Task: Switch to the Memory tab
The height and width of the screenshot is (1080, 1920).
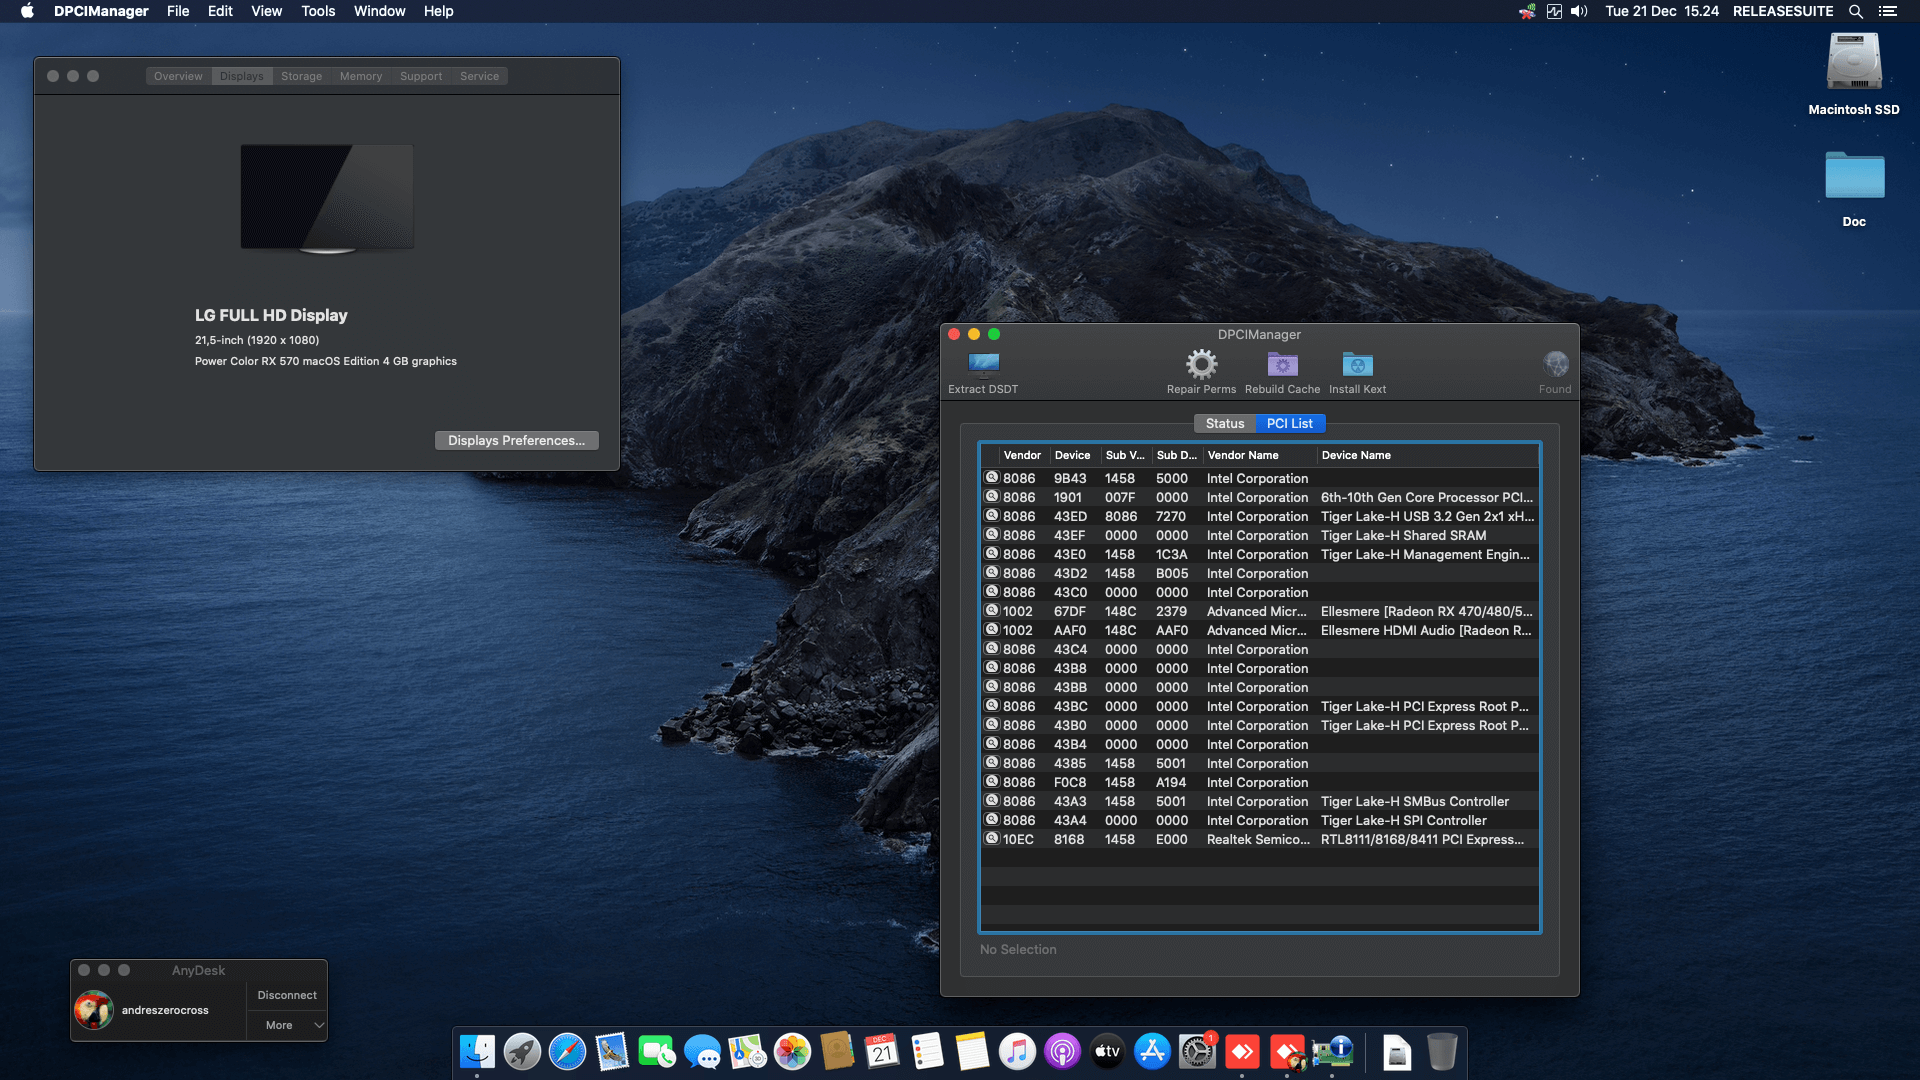Action: (360, 76)
